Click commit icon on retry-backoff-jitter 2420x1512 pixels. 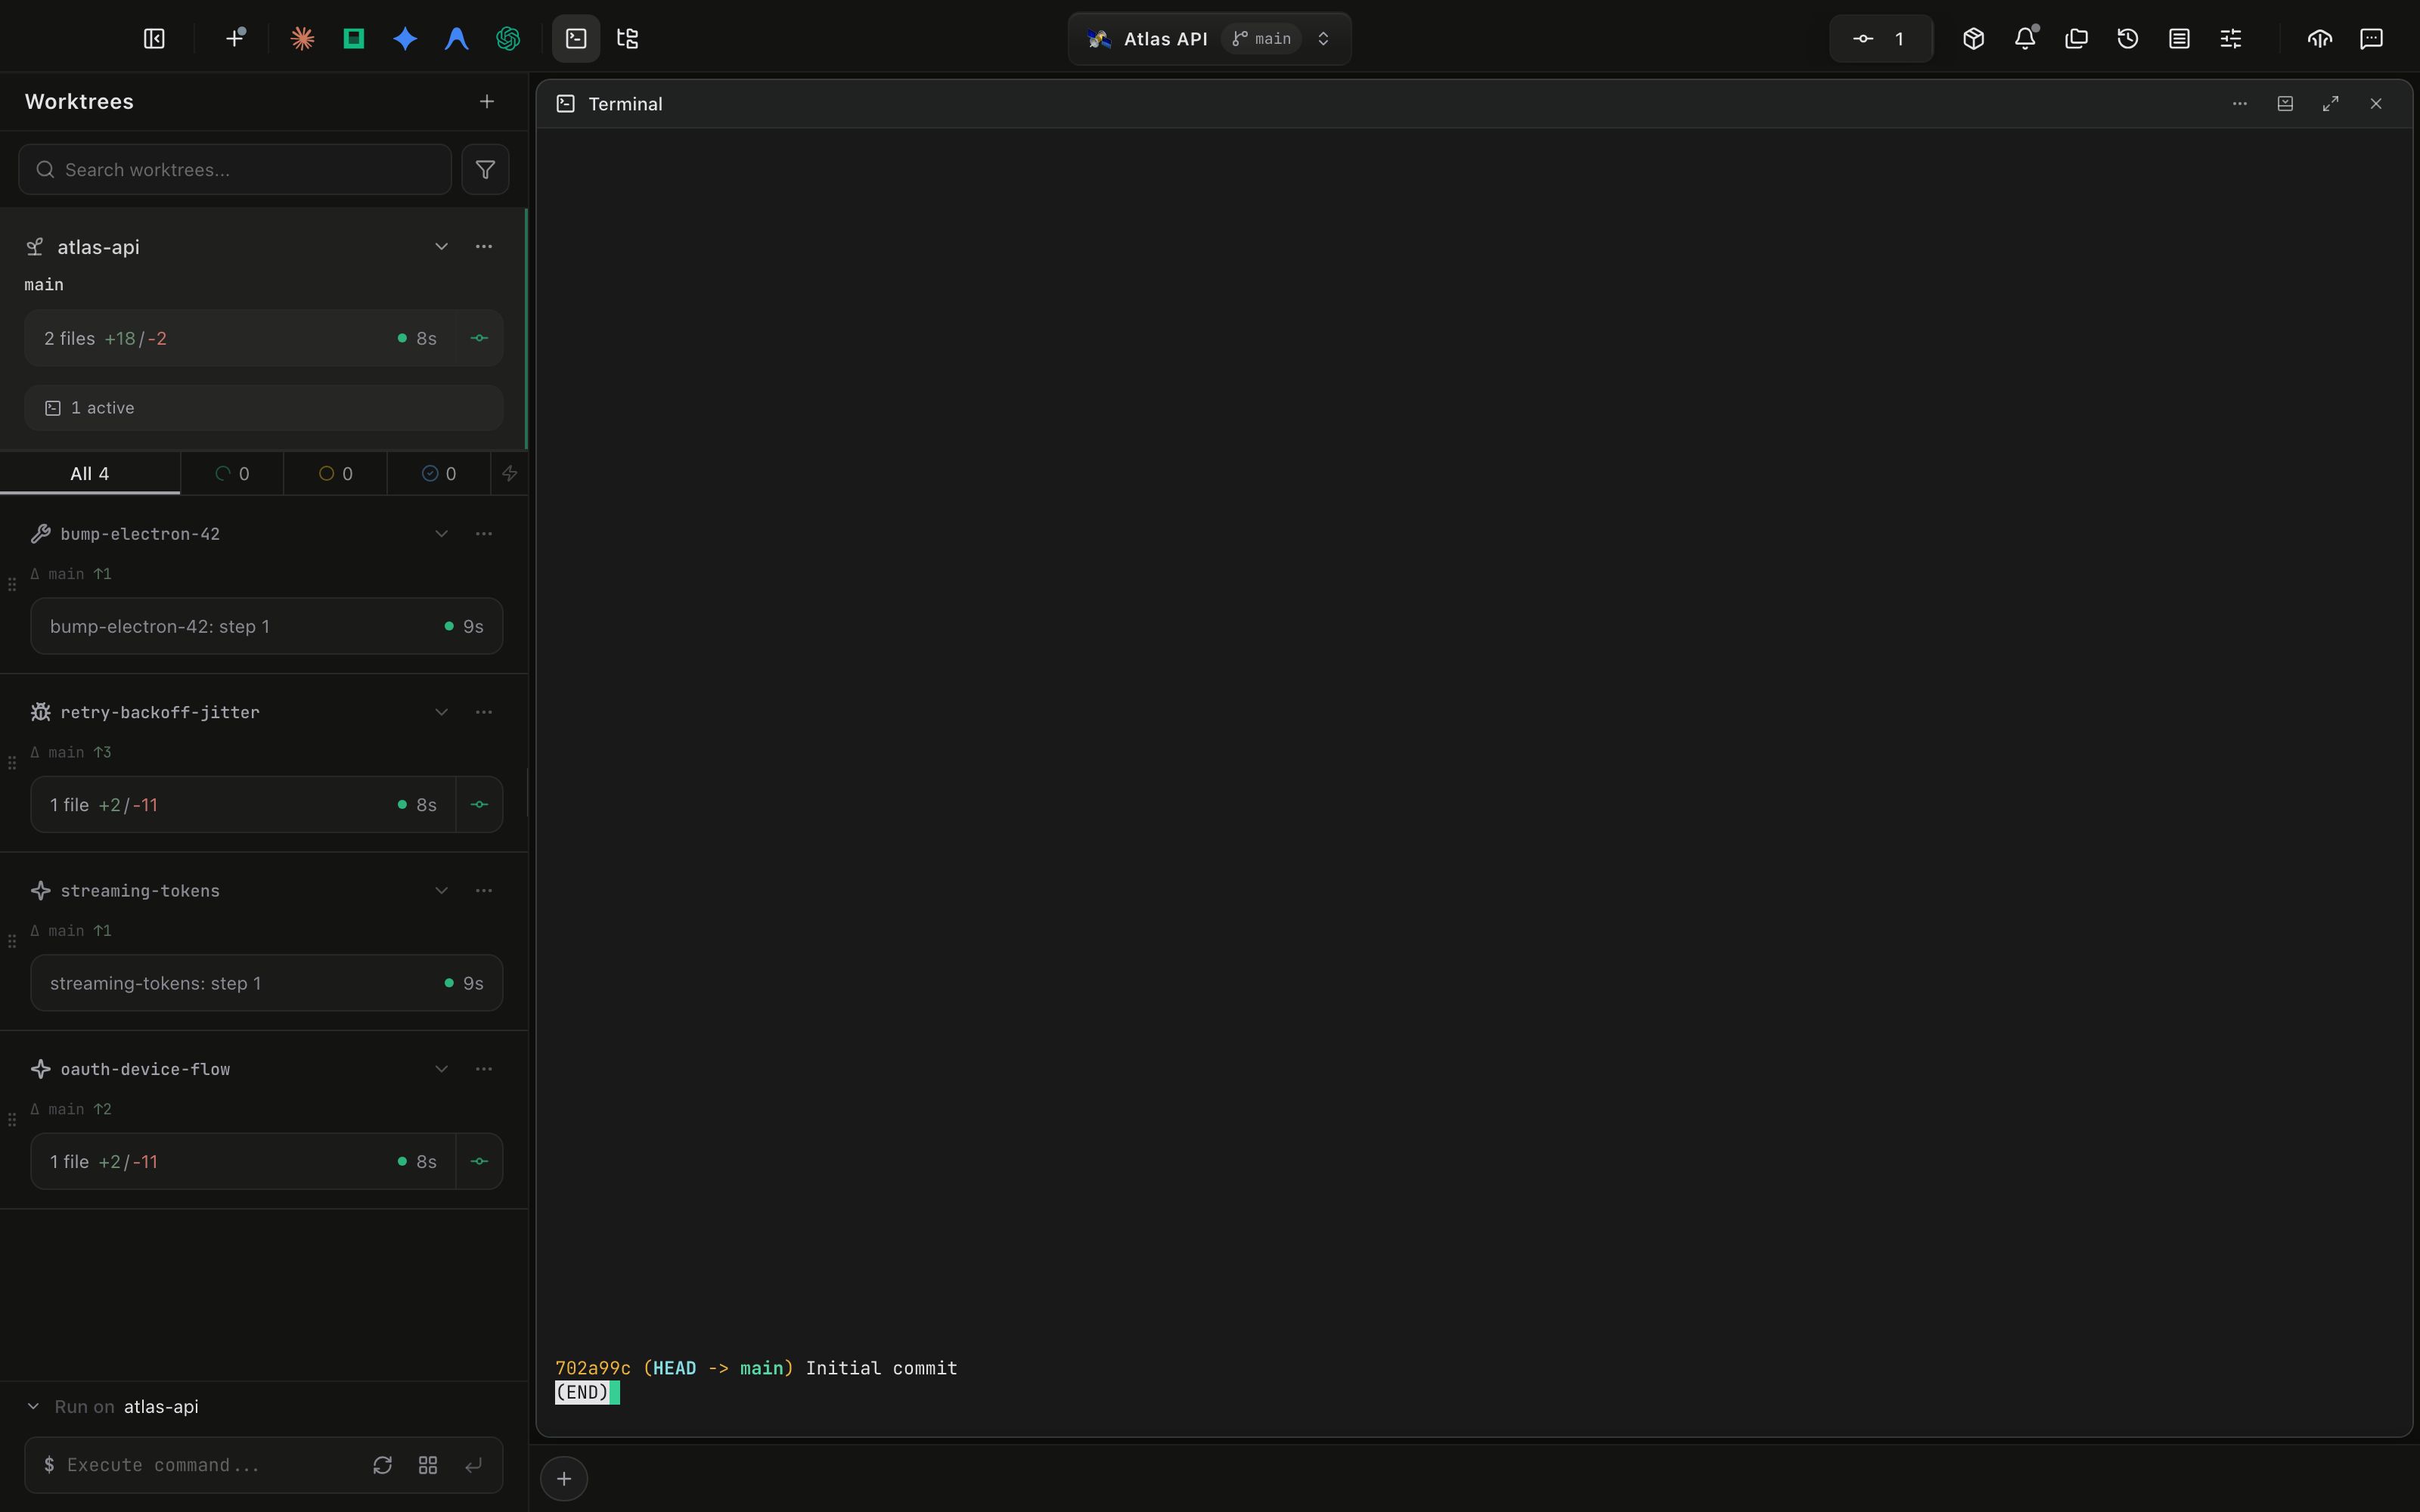pos(479,805)
